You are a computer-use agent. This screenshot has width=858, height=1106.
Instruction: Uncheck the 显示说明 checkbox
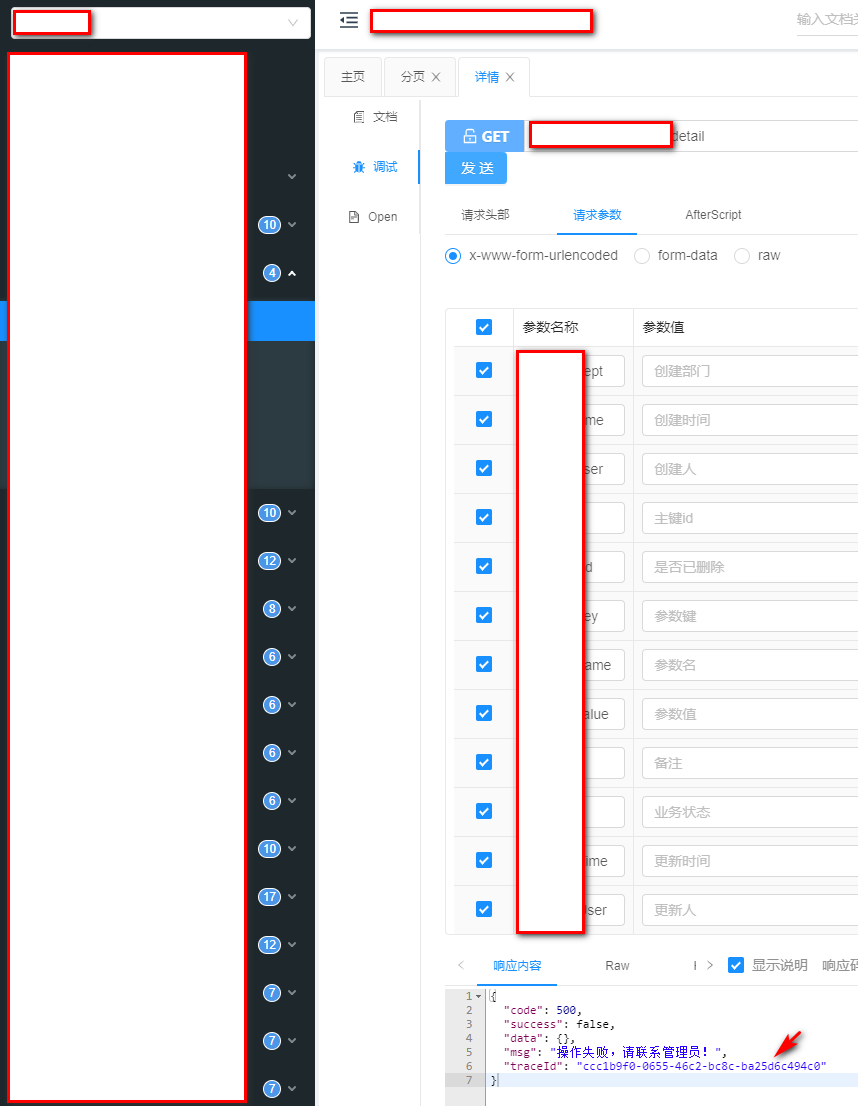click(x=736, y=965)
